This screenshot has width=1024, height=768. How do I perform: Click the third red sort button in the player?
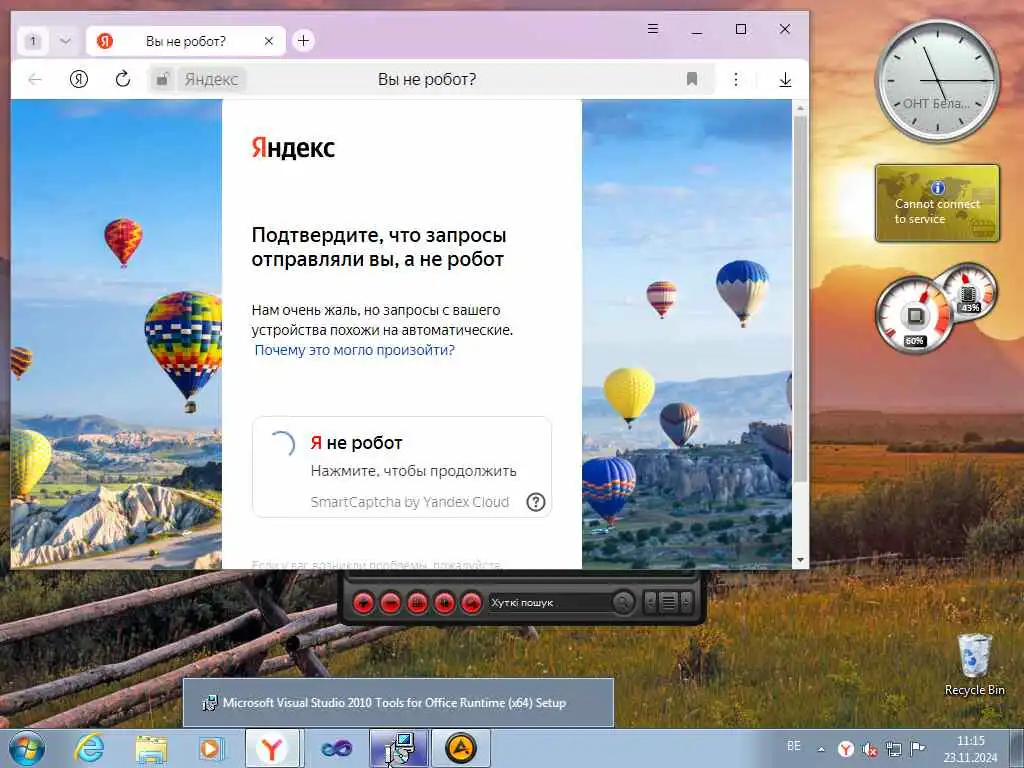[x=417, y=603]
